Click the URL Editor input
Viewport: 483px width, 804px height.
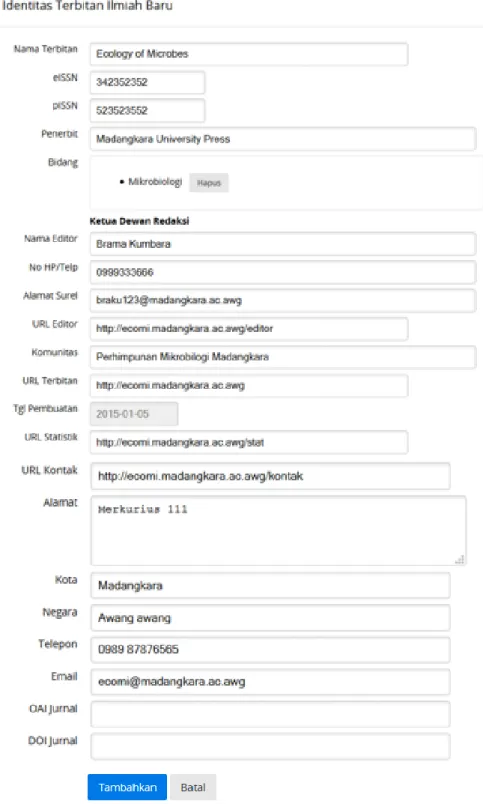pyautogui.click(x=249, y=329)
